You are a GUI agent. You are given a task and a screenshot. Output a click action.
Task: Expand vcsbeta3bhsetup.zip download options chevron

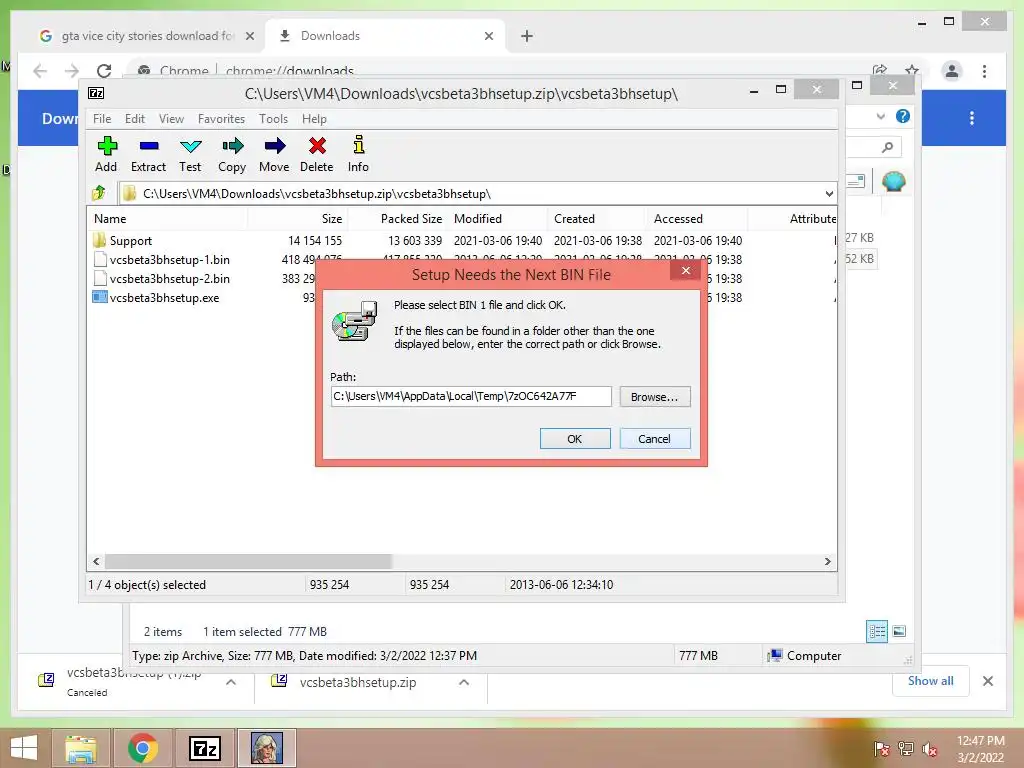coord(464,682)
